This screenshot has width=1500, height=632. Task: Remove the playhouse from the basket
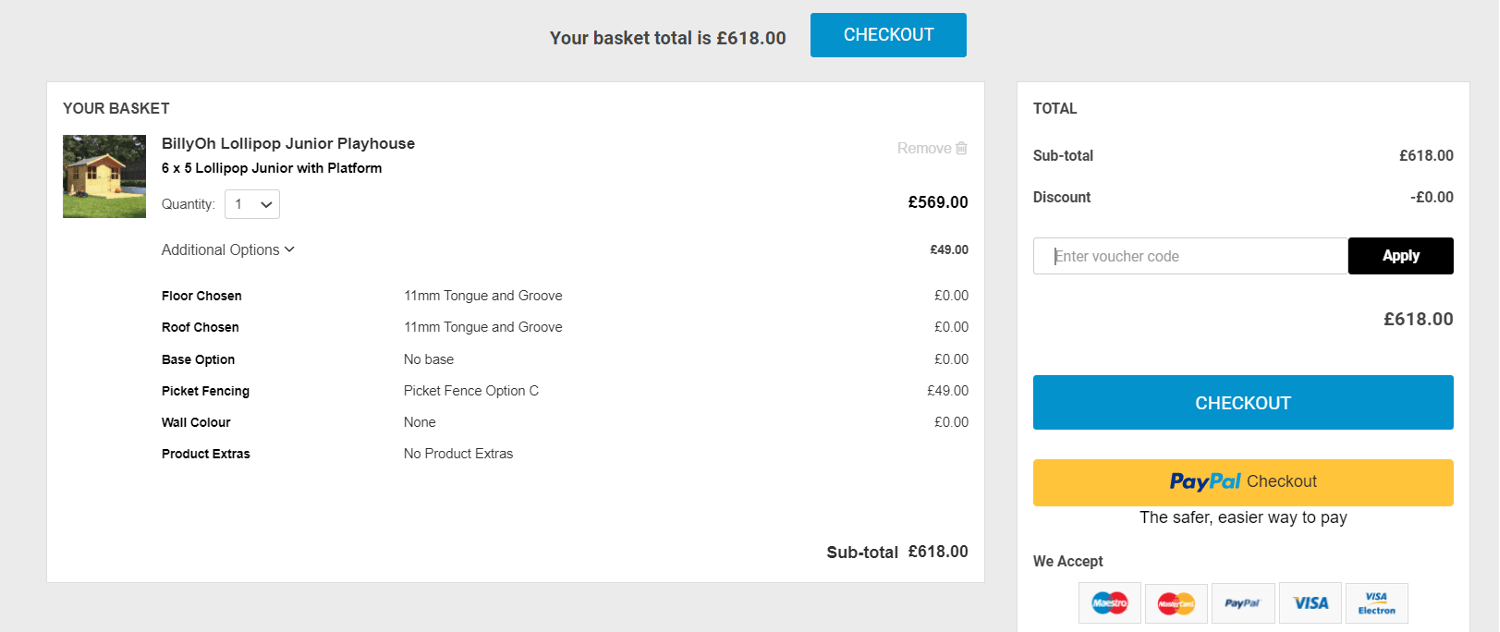(x=924, y=148)
